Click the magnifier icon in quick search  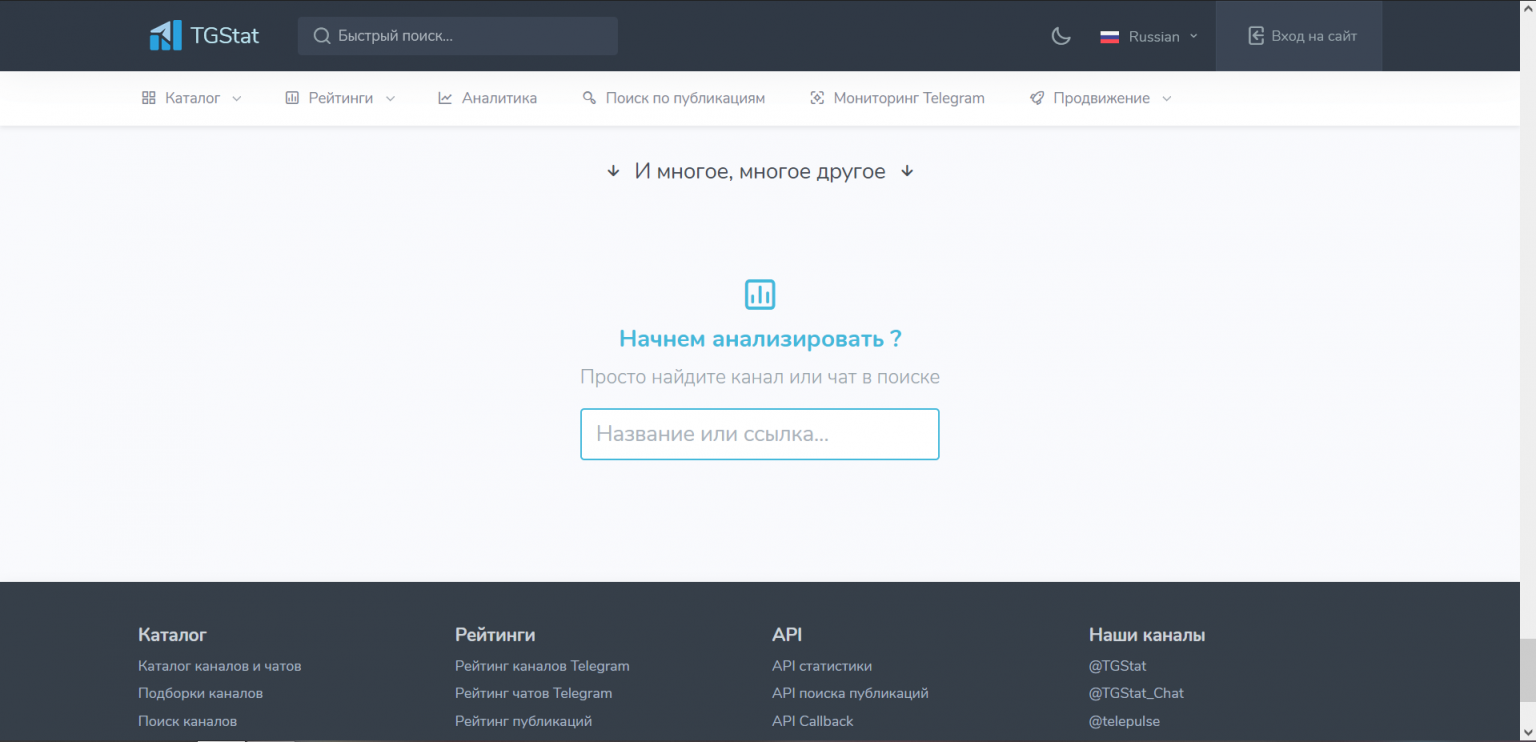tap(322, 36)
